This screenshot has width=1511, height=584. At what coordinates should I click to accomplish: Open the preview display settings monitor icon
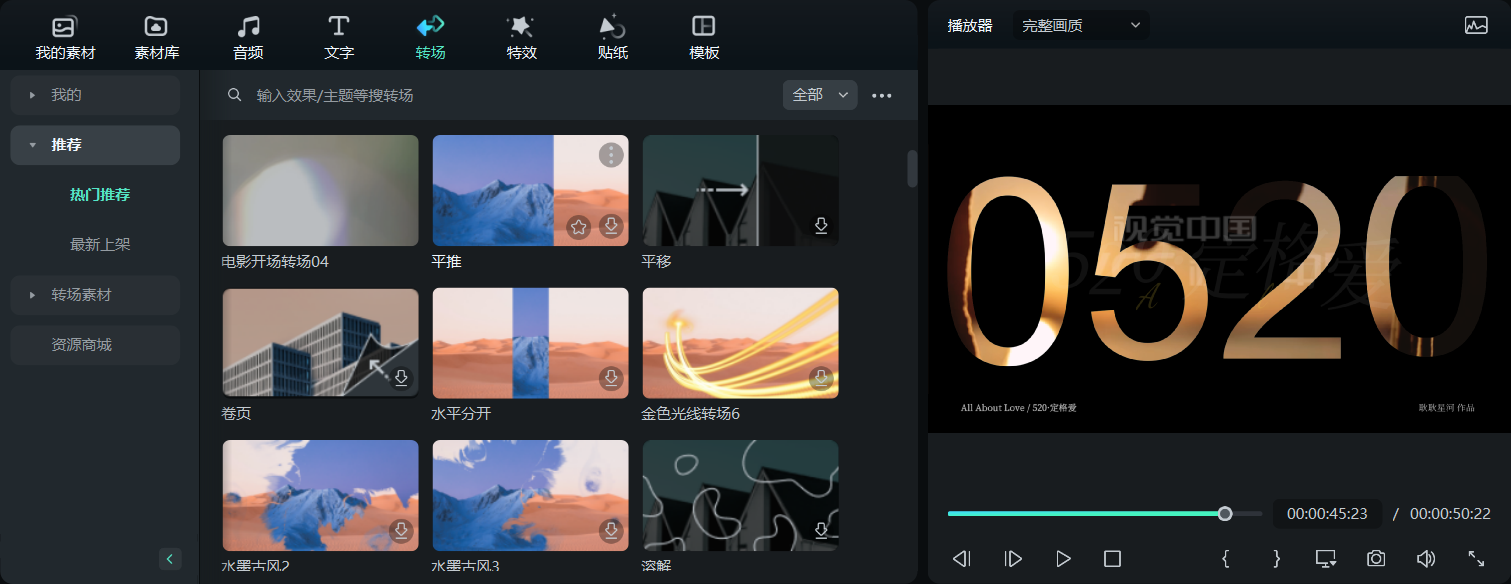(1326, 559)
